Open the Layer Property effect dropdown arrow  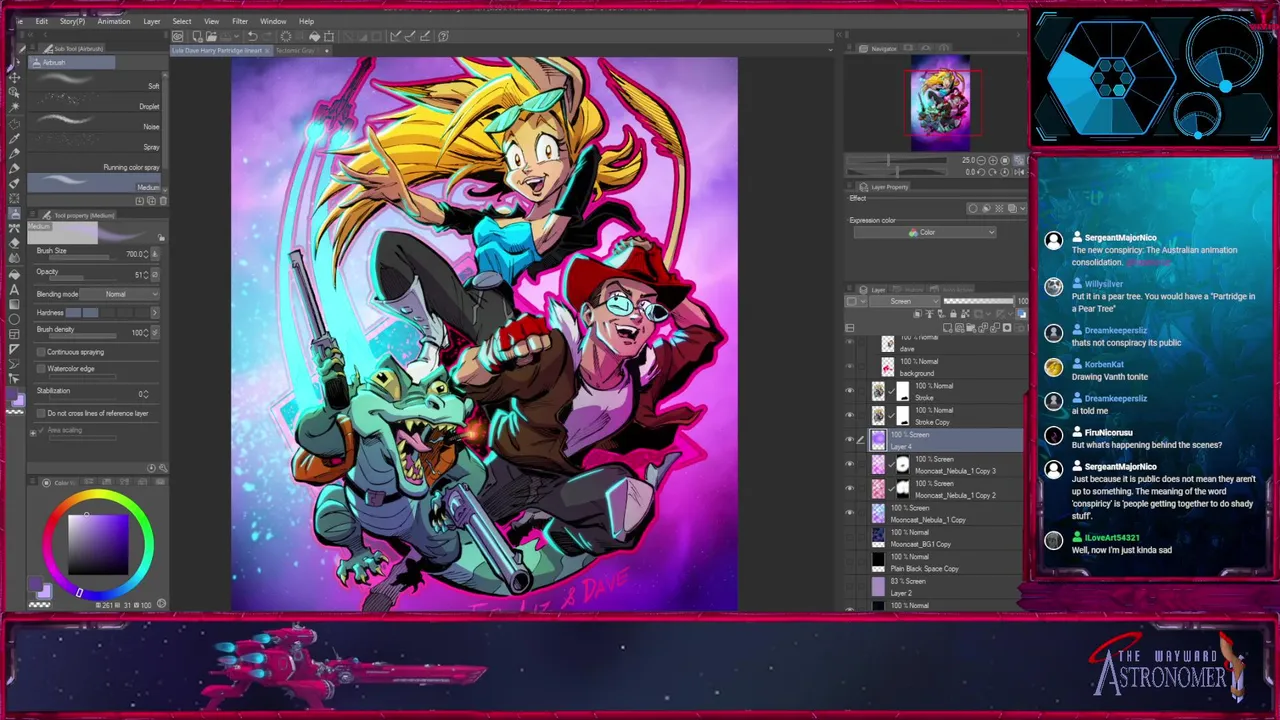[1022, 209]
